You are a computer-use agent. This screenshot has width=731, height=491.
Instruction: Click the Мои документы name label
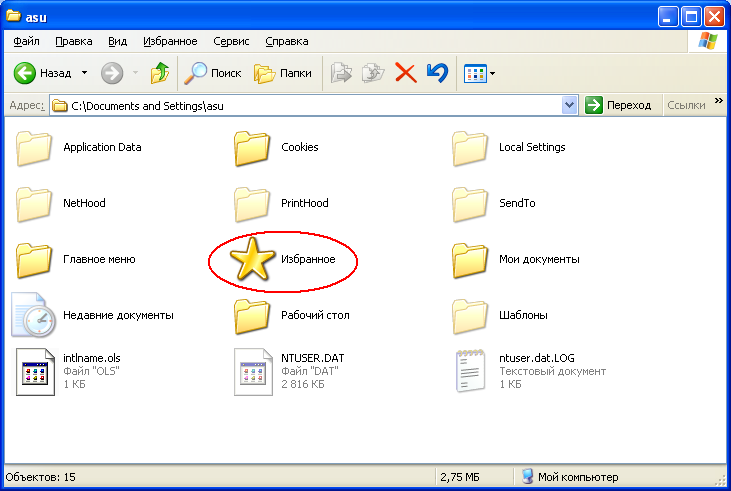point(539,259)
